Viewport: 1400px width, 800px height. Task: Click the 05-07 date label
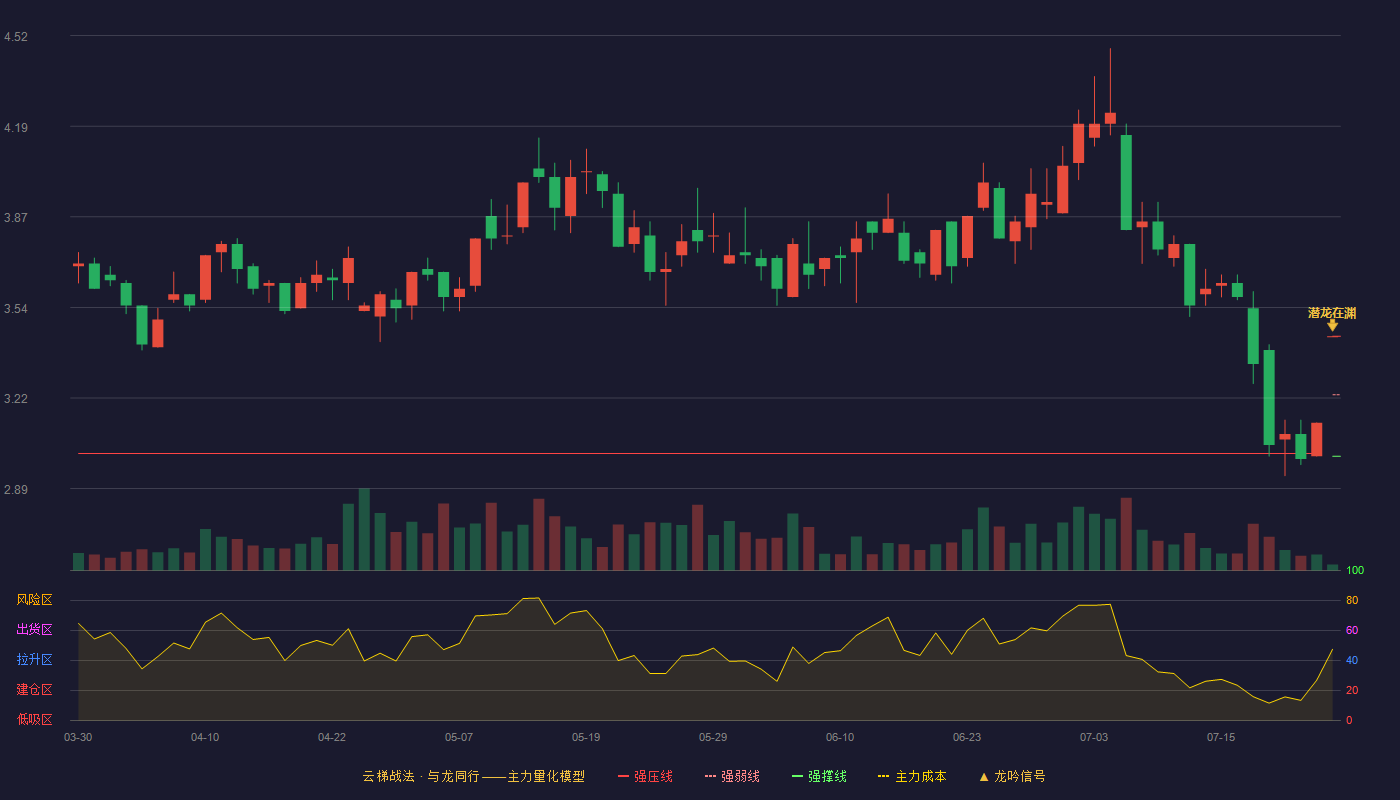click(x=459, y=737)
